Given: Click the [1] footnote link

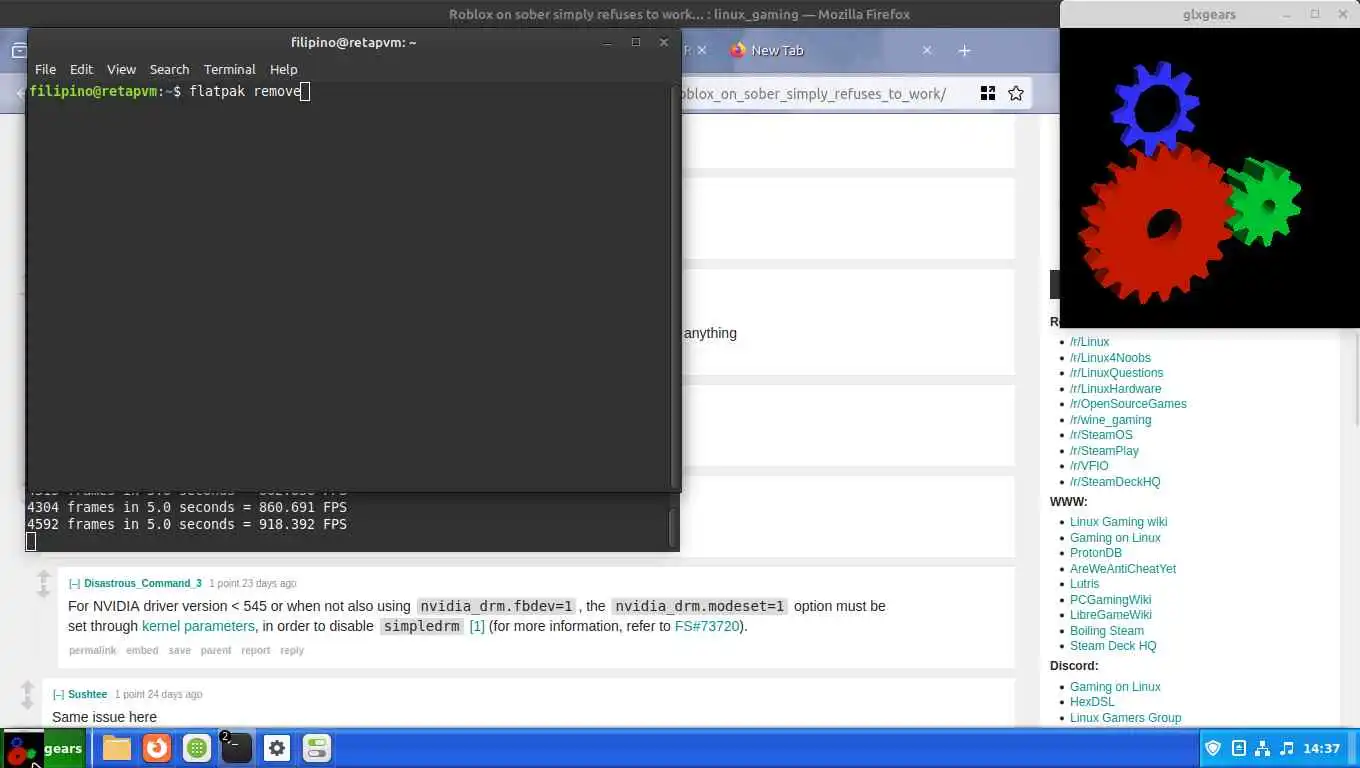Looking at the screenshot, I should (x=477, y=626).
